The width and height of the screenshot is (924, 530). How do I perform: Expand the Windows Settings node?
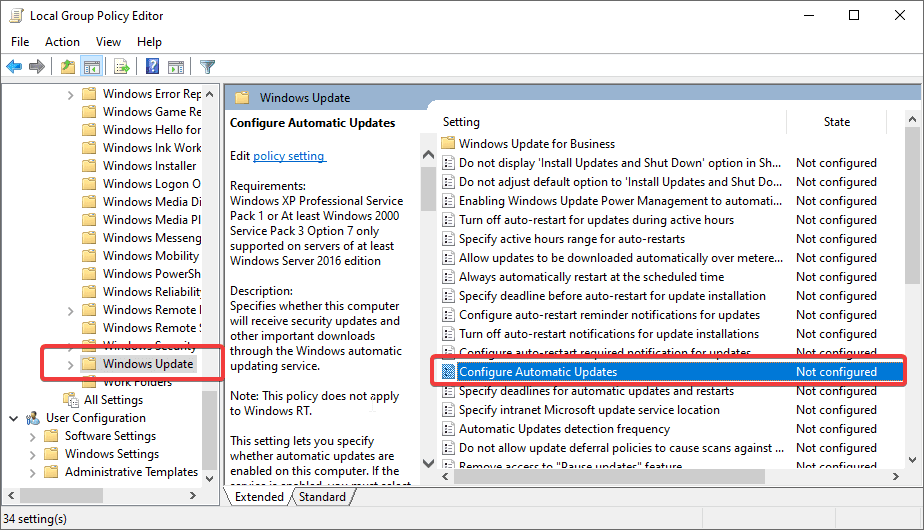pos(32,455)
